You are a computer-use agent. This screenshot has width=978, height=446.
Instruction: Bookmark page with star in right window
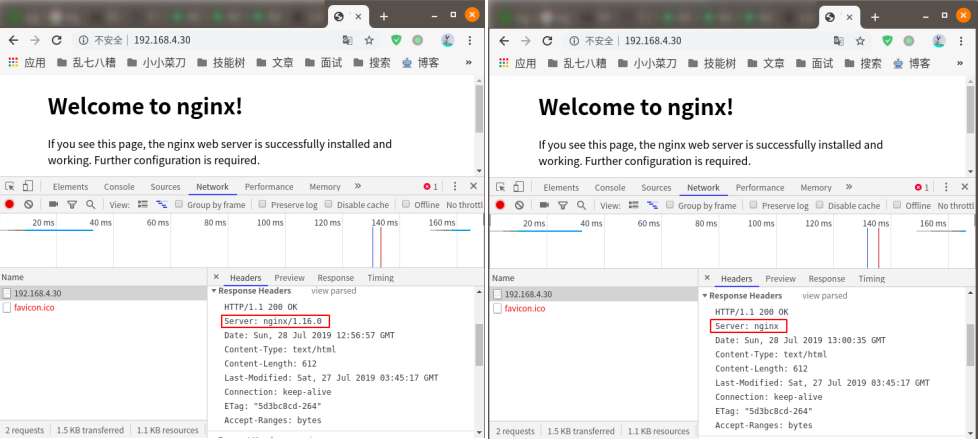[860, 41]
